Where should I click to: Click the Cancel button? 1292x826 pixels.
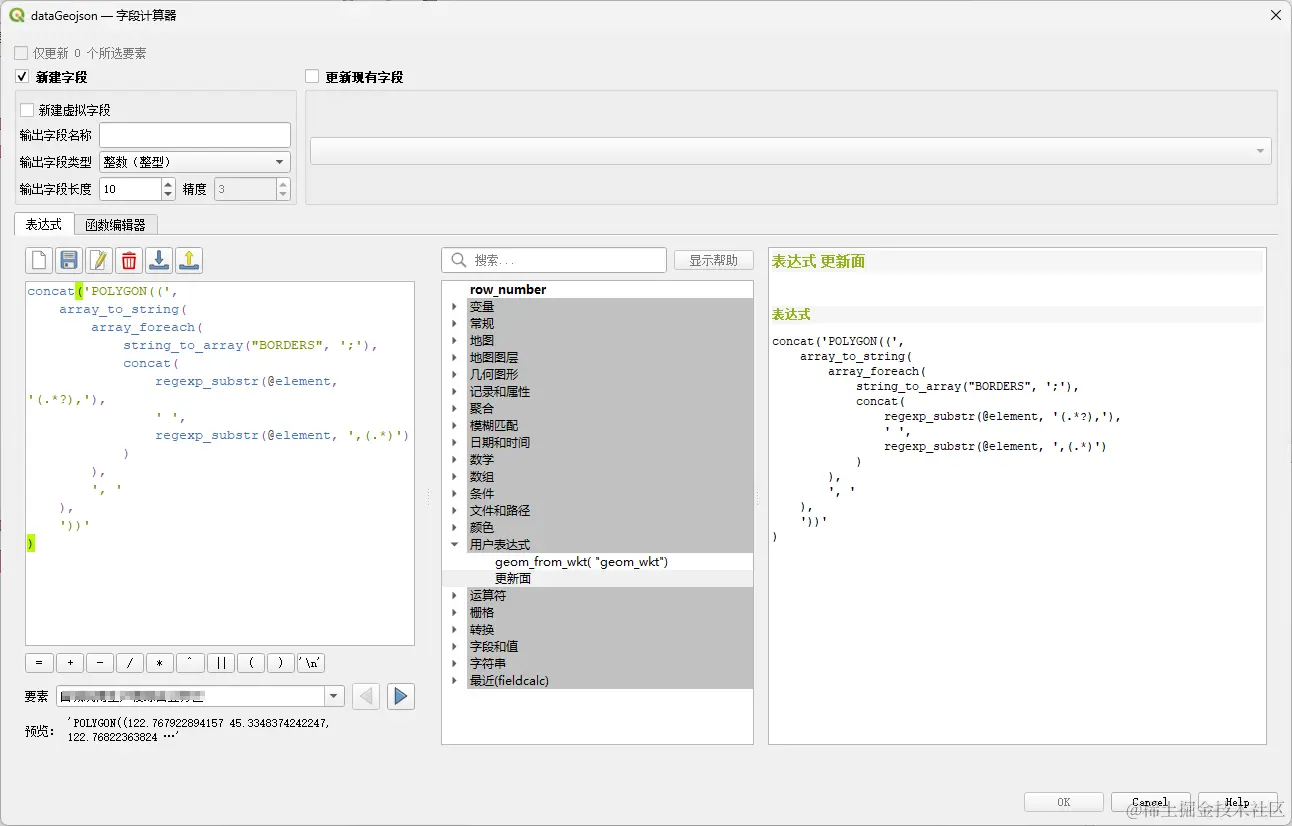point(1150,802)
